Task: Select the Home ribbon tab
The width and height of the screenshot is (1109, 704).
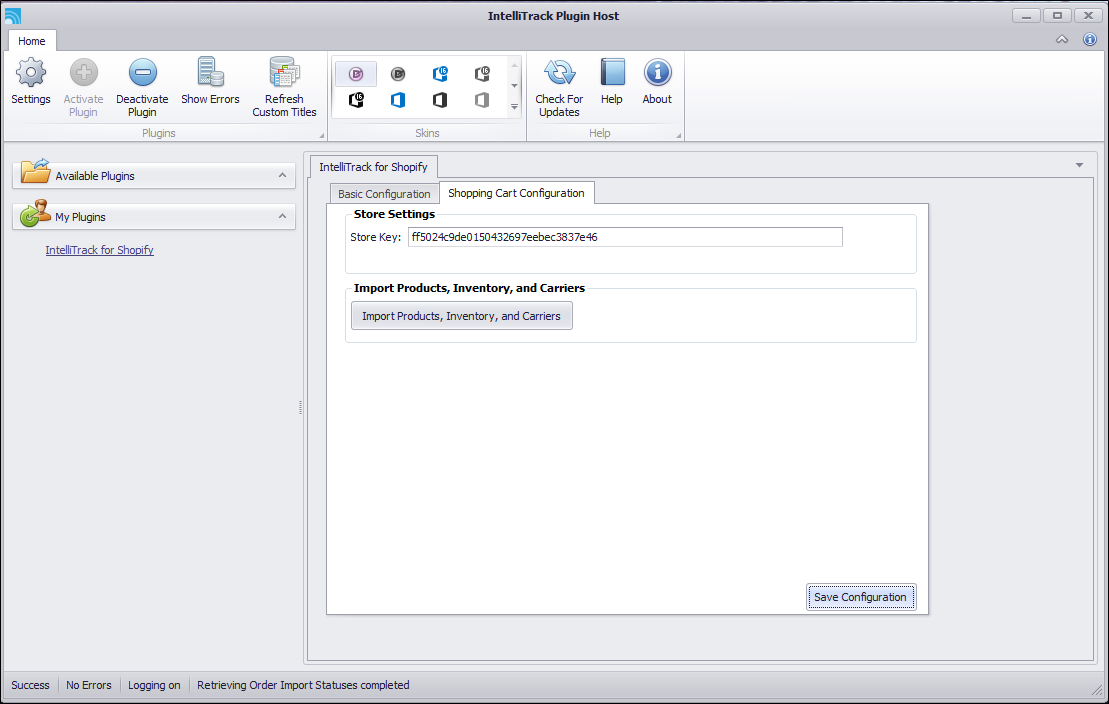Action: (32, 41)
